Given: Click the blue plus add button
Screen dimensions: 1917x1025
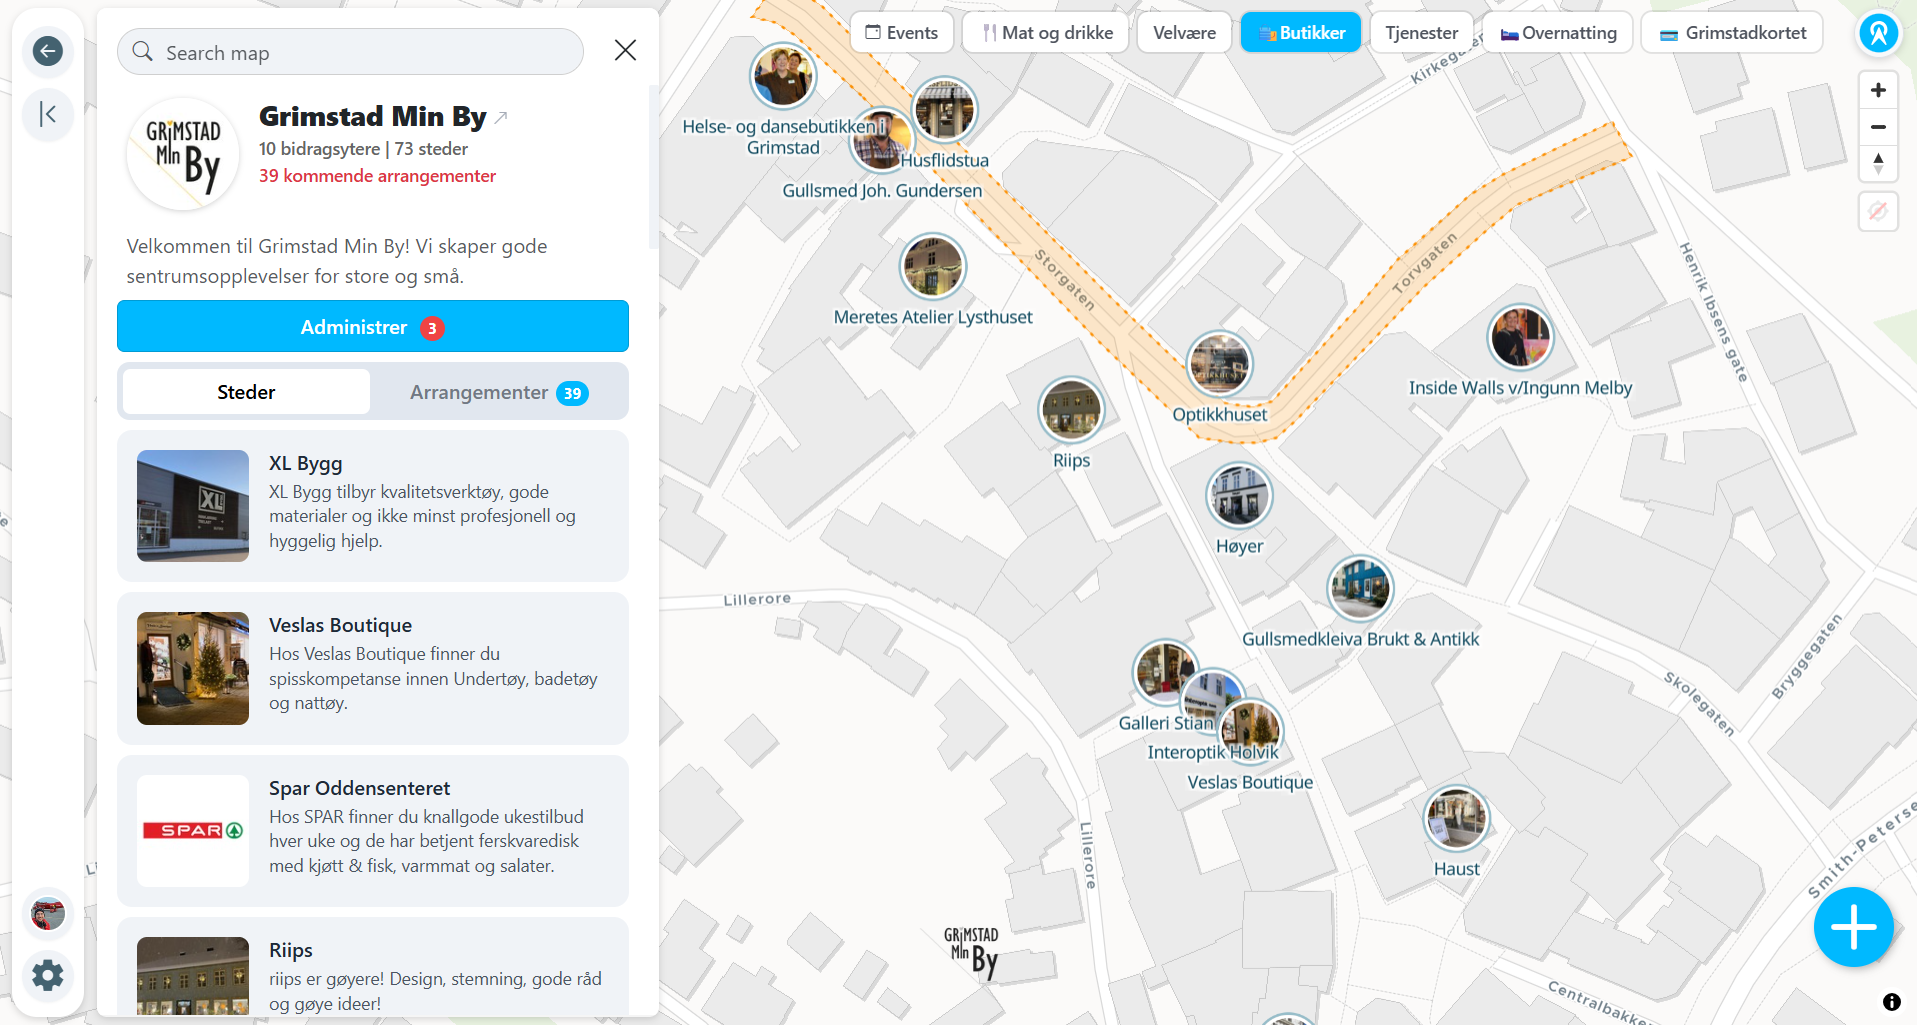Looking at the screenshot, I should point(1853,927).
